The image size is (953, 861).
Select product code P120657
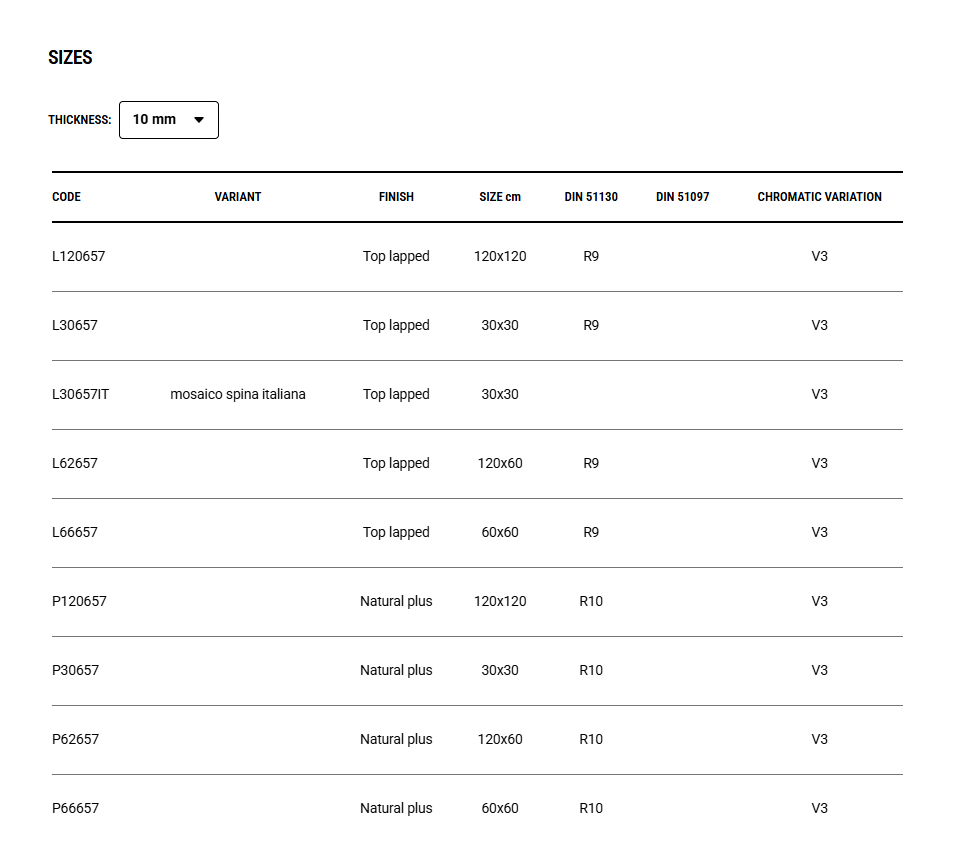pyautogui.click(x=79, y=602)
